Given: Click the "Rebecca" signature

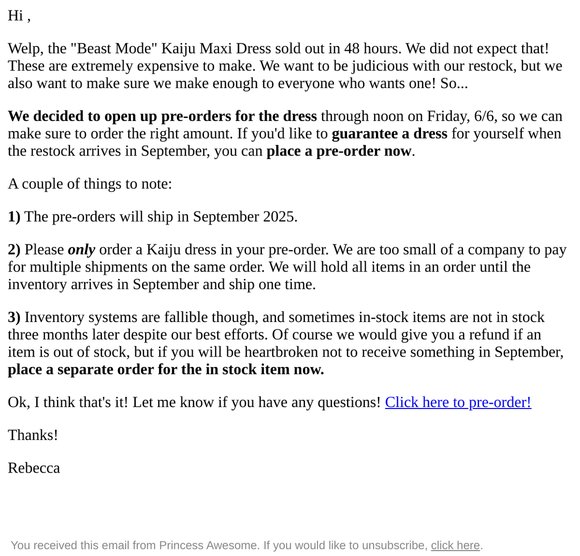Looking at the screenshot, I should (x=34, y=468).
